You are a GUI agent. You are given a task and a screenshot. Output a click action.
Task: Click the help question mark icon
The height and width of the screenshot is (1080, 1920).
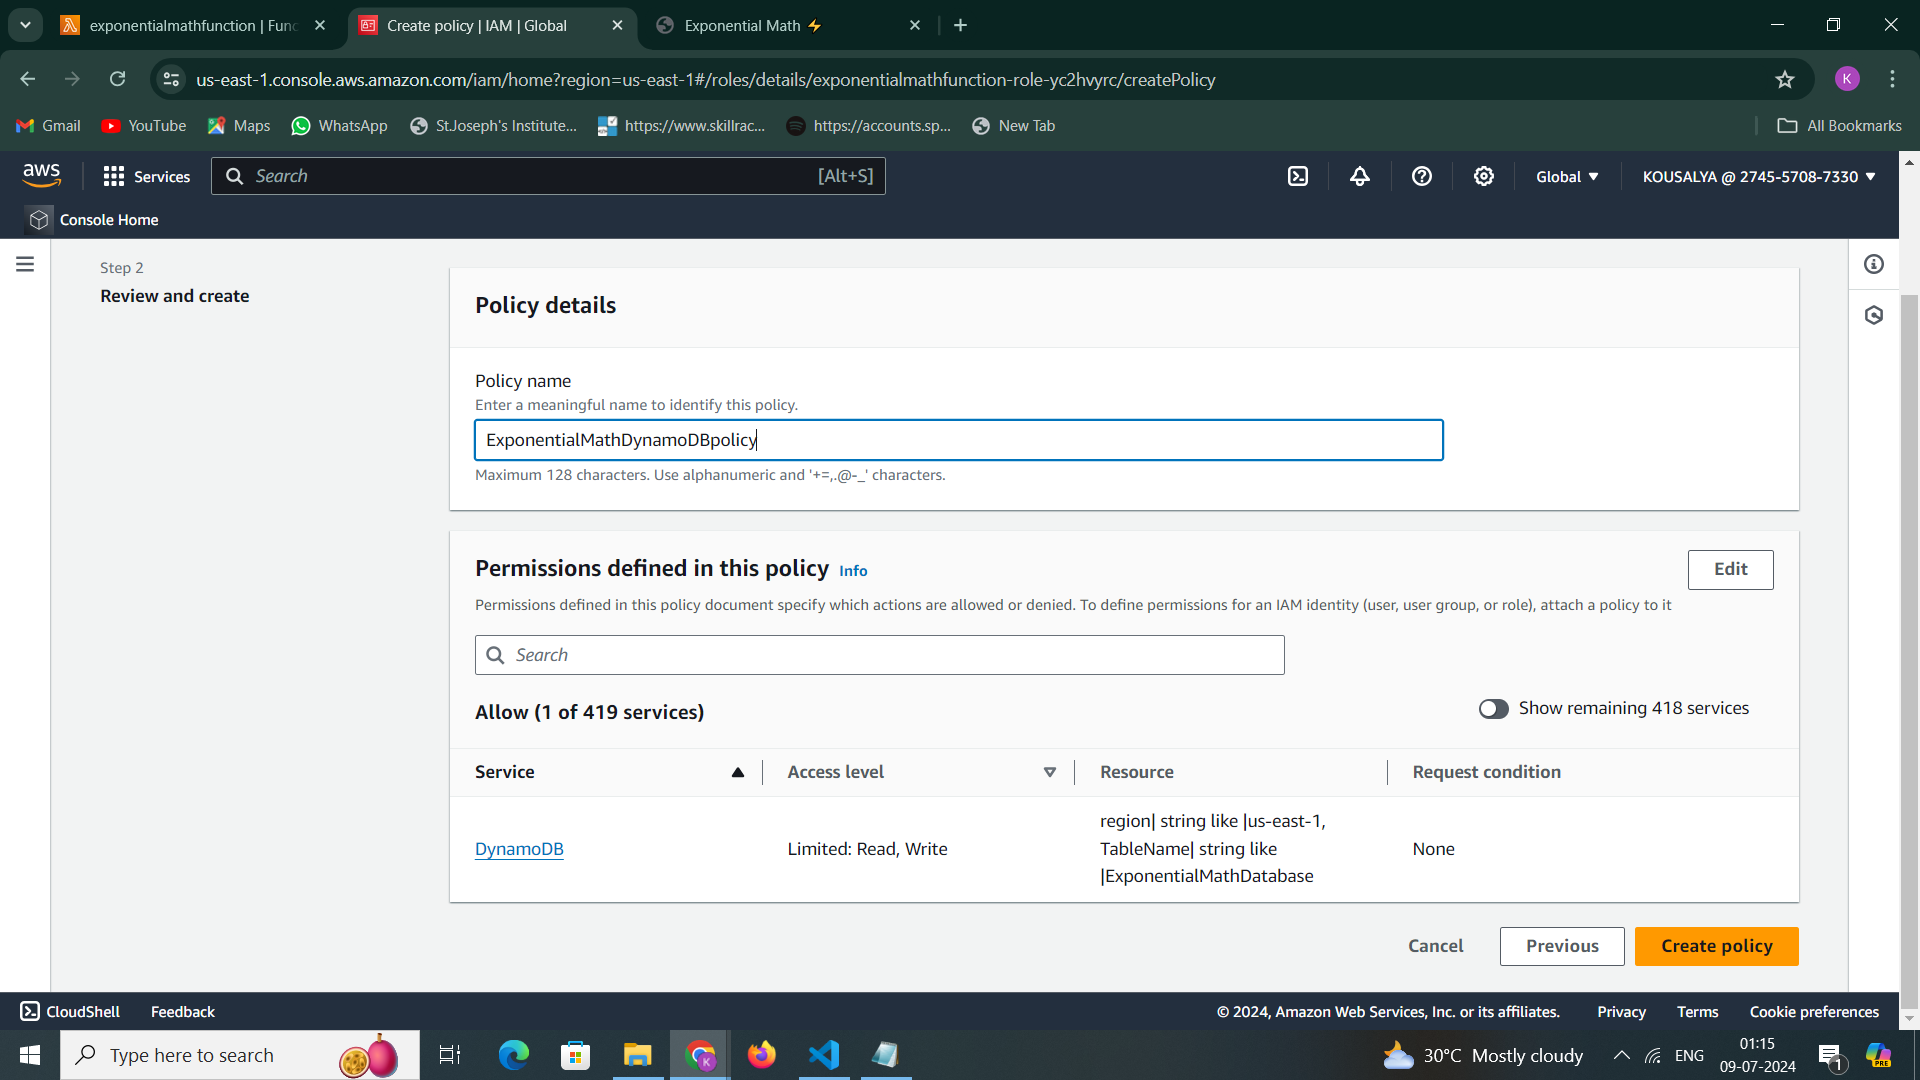(1422, 176)
